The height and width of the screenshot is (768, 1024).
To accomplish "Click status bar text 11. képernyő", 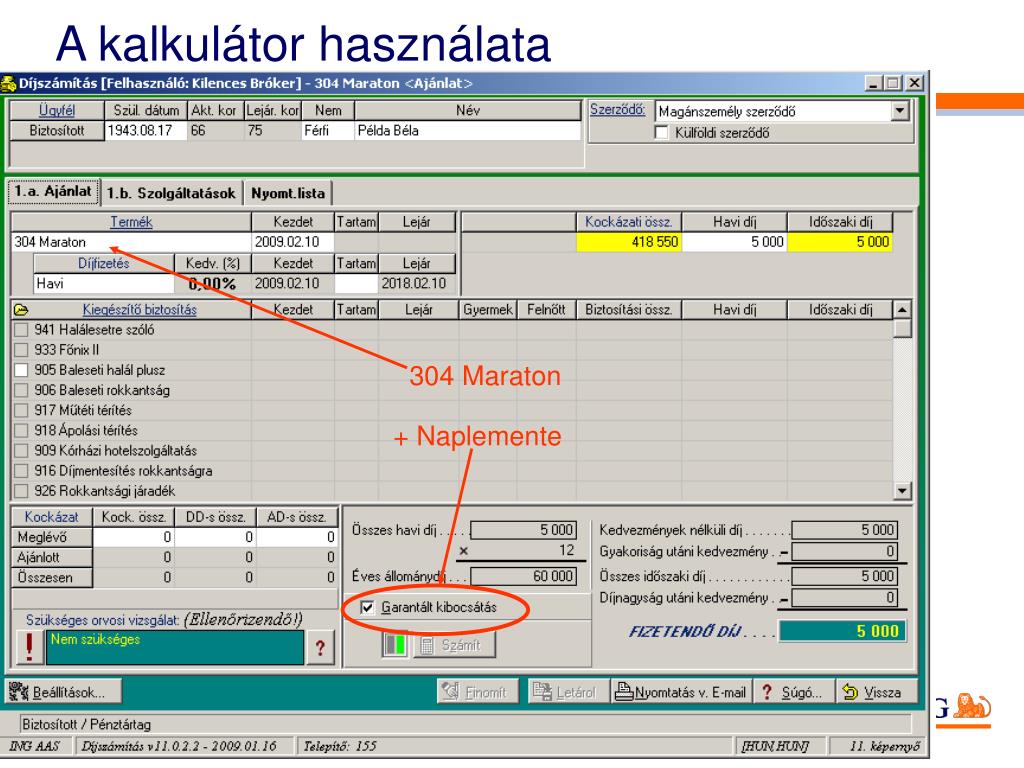I will pos(884,746).
